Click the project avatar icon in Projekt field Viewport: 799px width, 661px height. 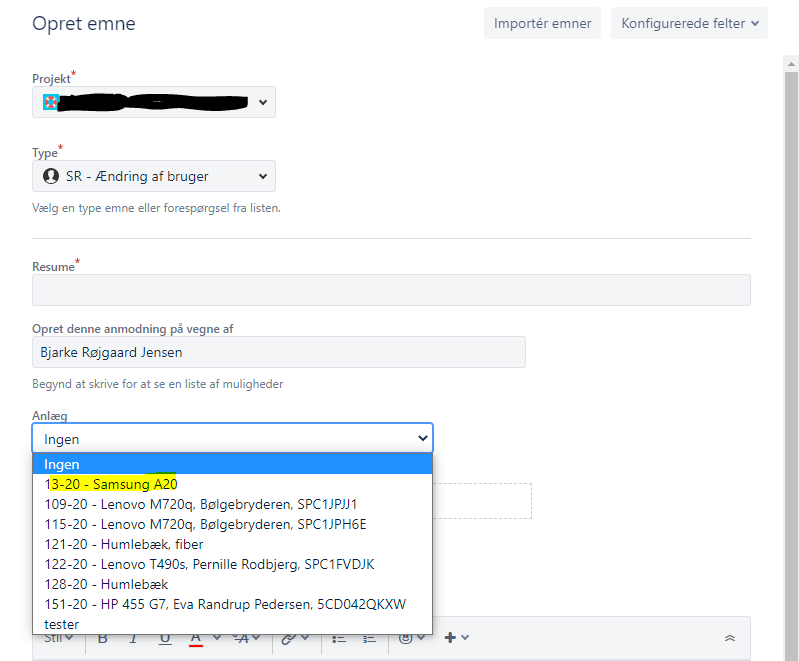[50, 102]
